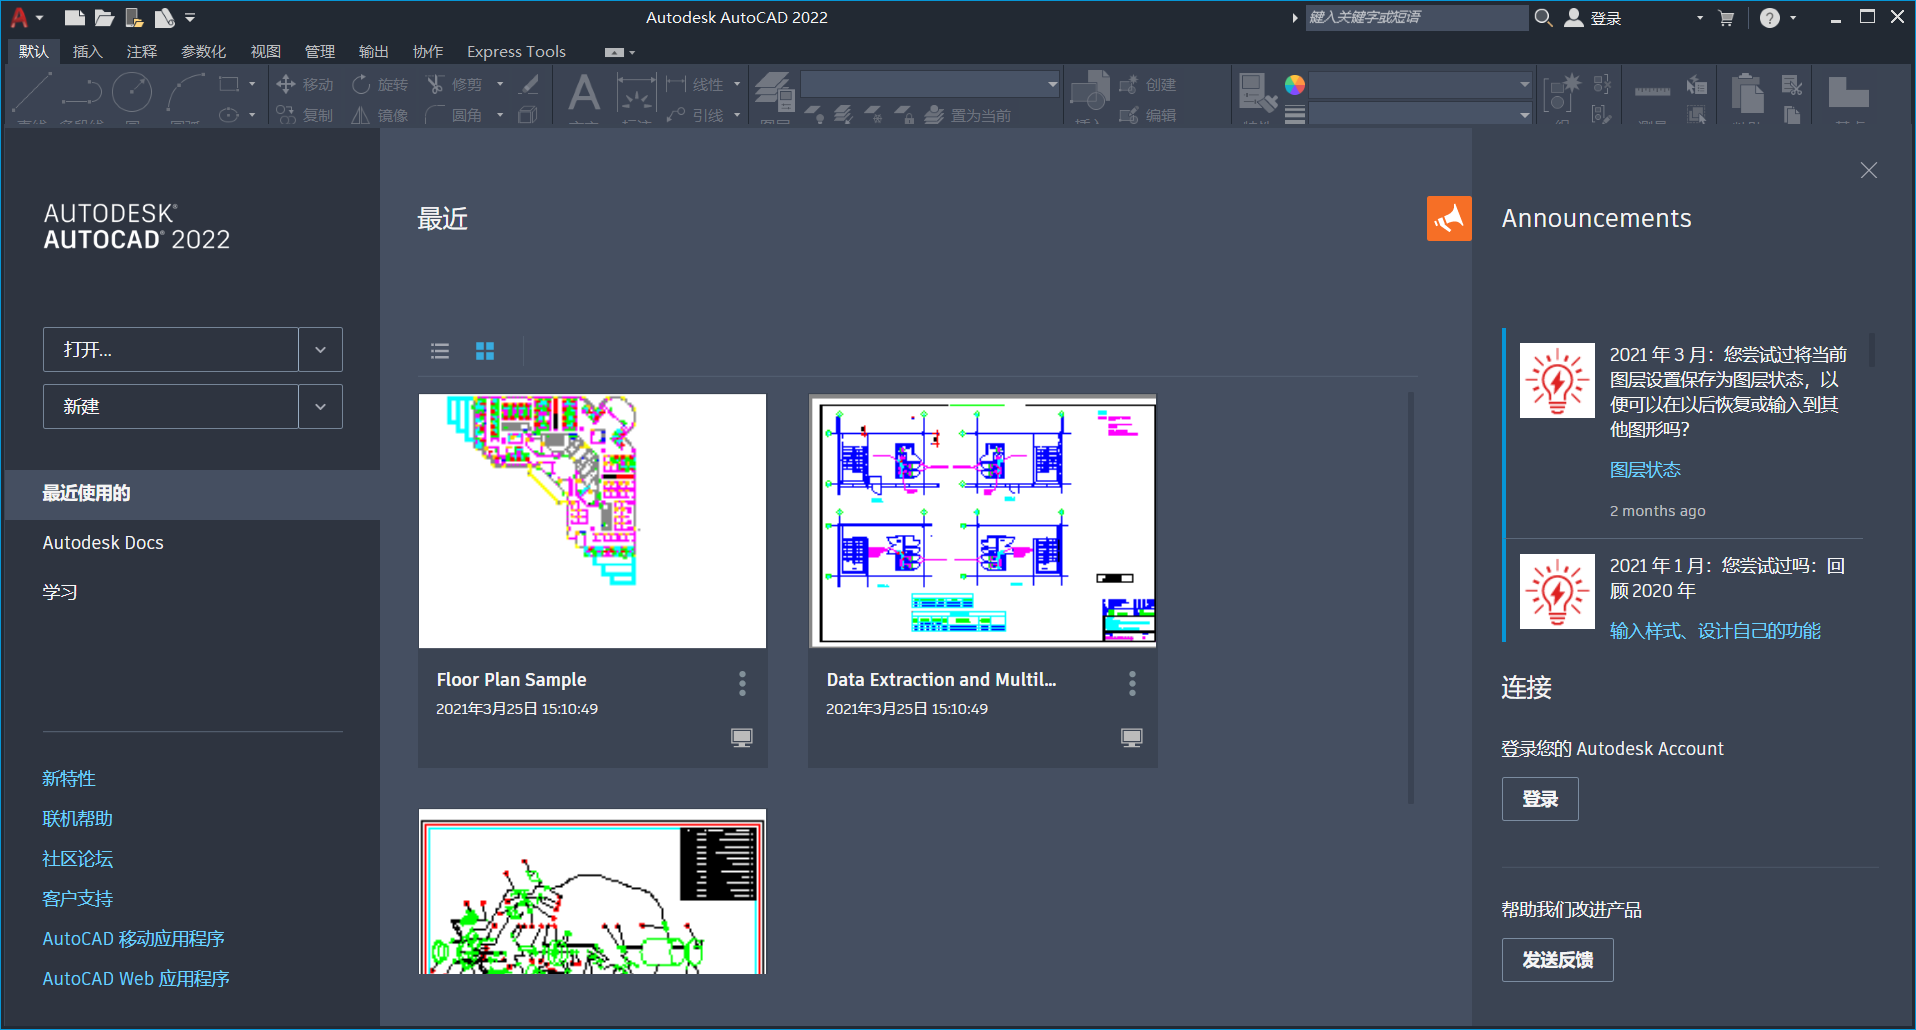Click the 登录 button under Autodesk Account
Screen dimensions: 1916x1030
pyautogui.click(x=1540, y=799)
